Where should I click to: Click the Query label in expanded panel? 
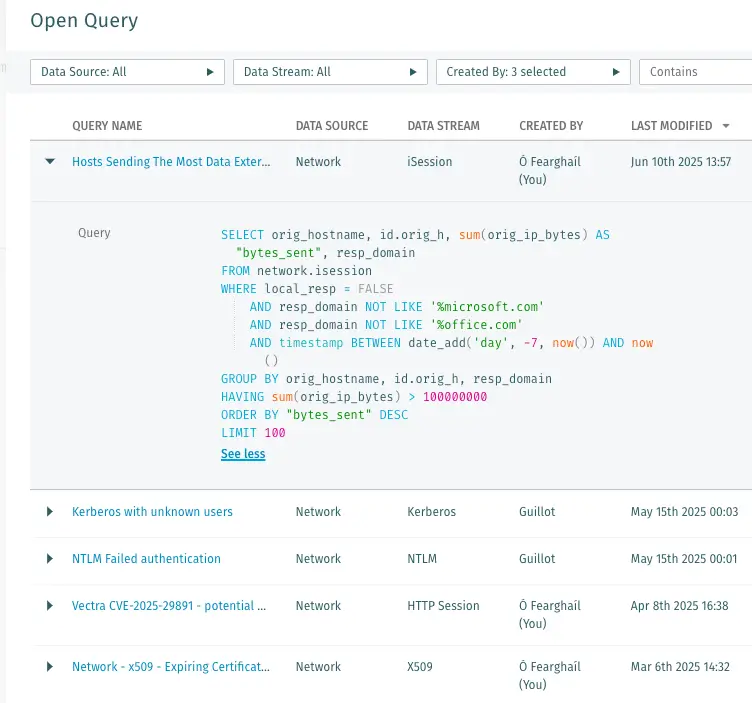point(94,233)
